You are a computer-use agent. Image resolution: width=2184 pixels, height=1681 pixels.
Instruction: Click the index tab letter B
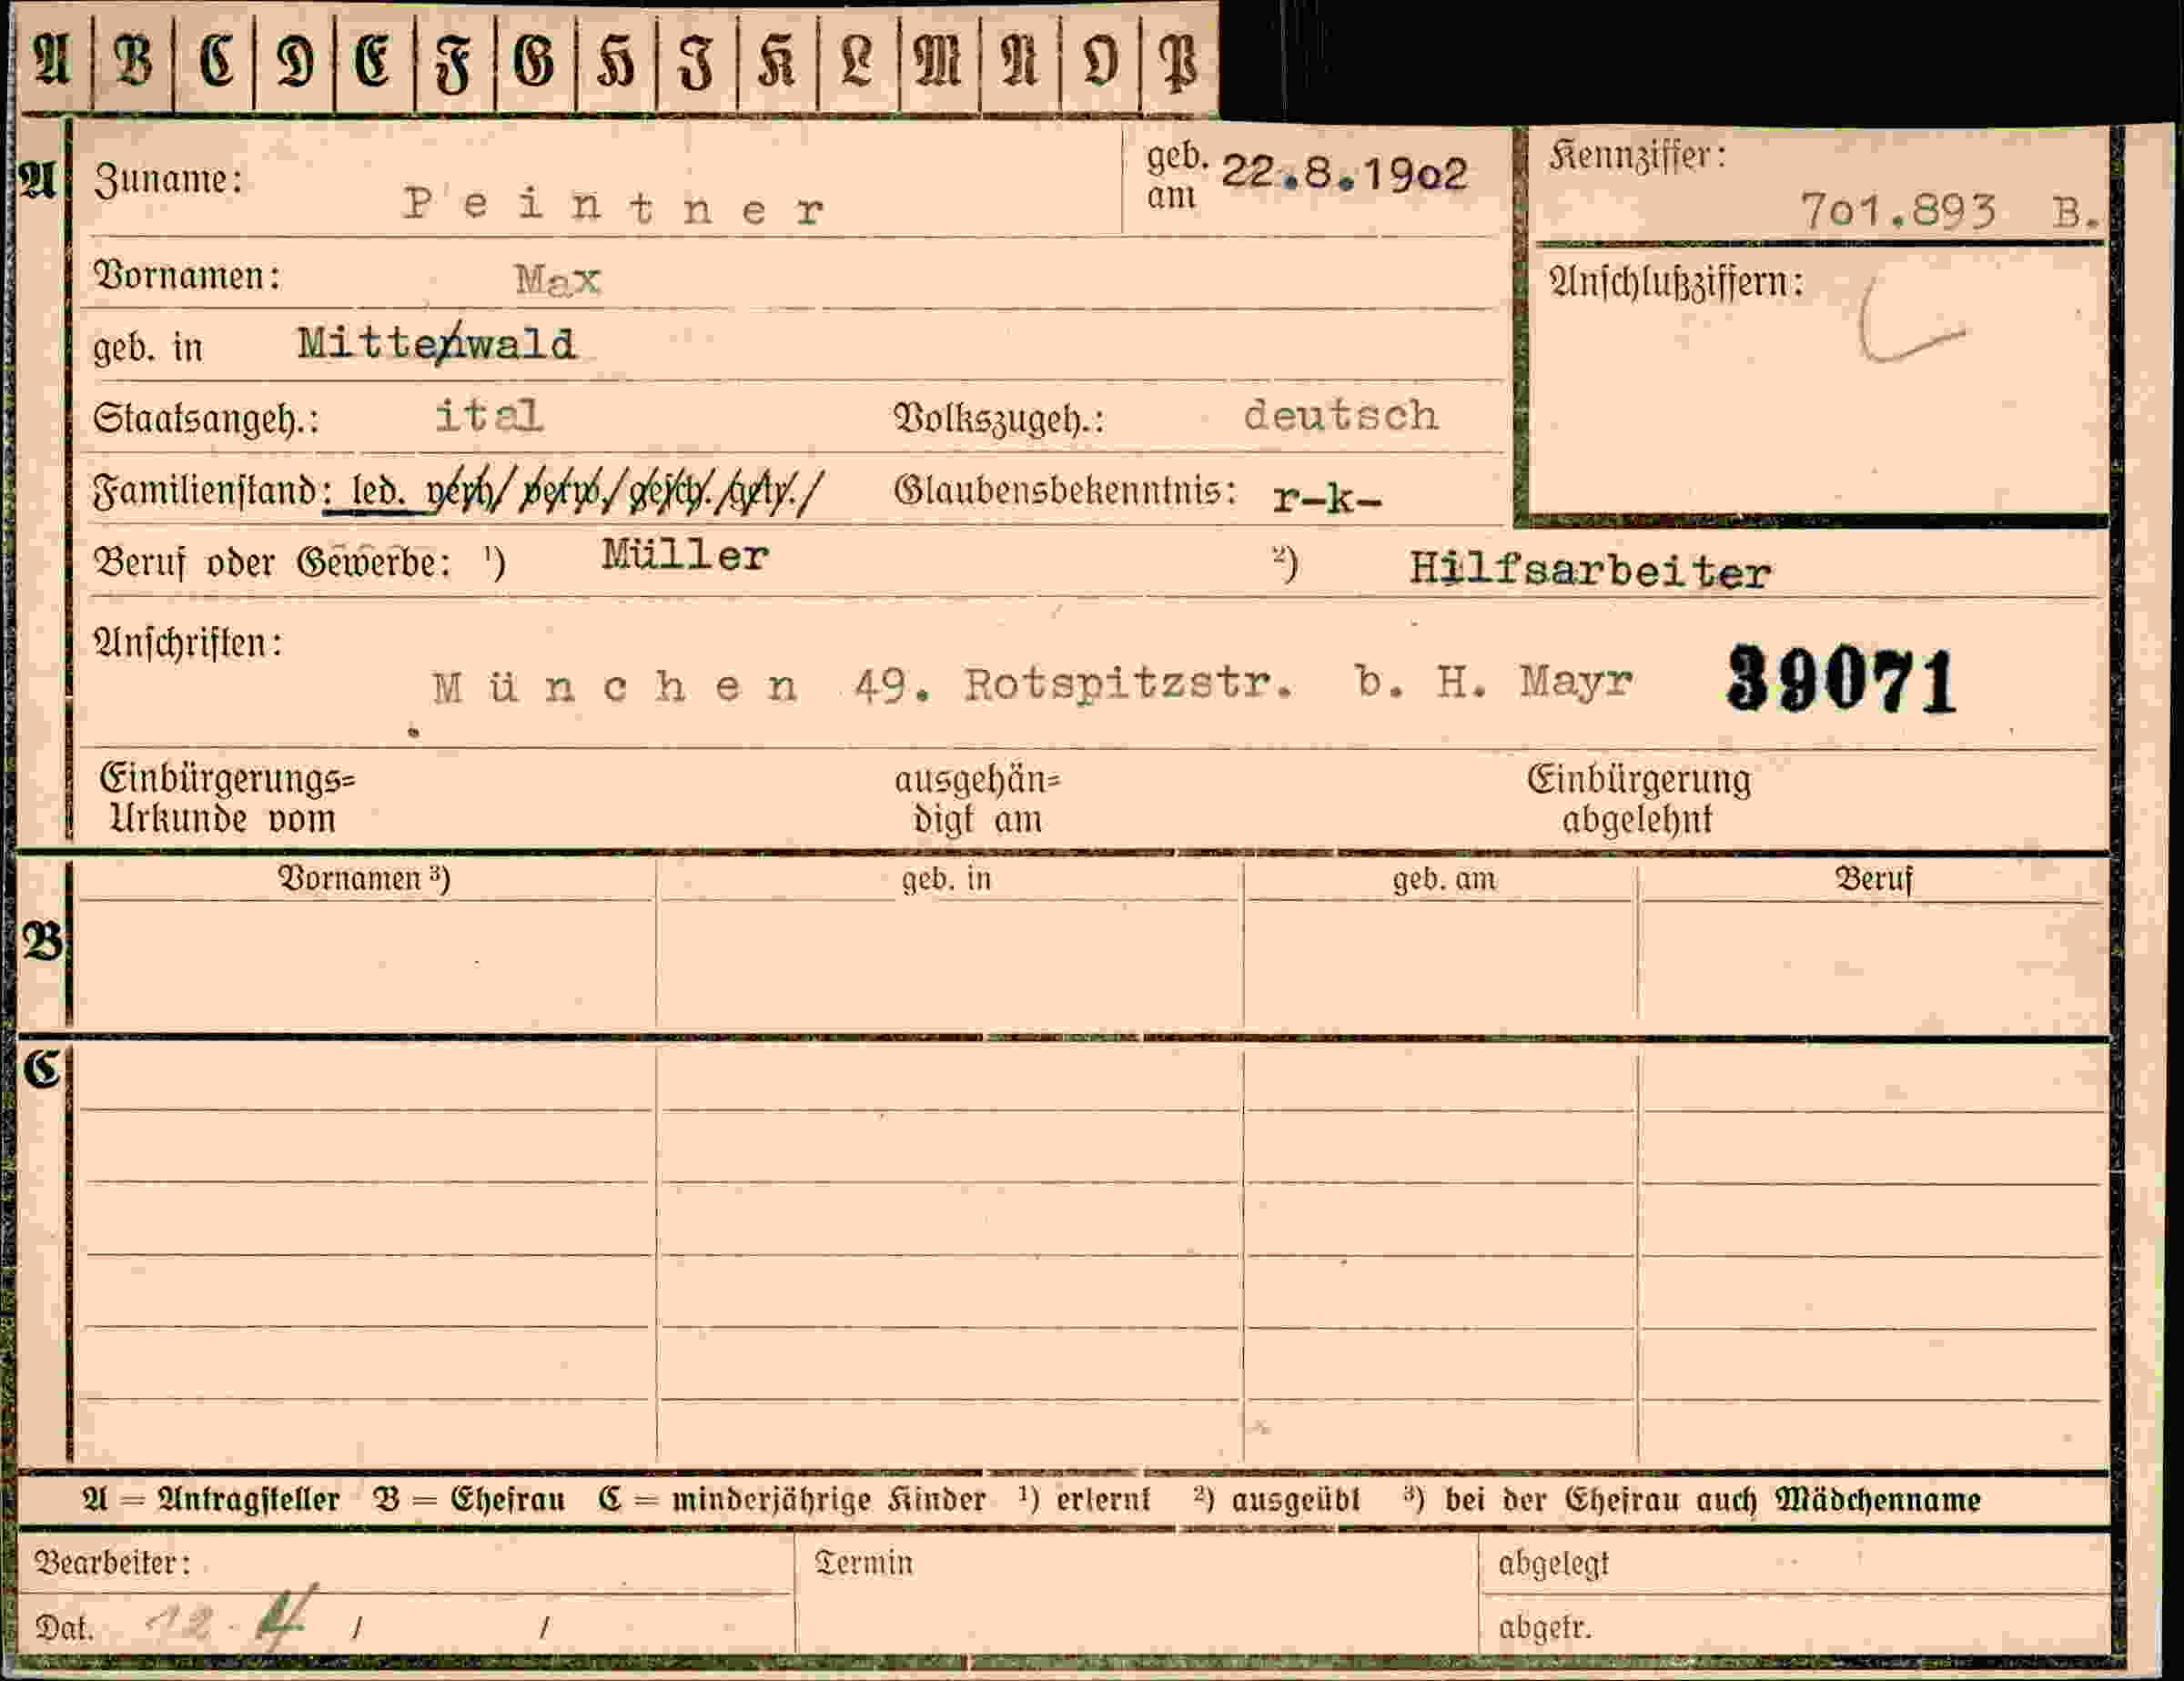pyautogui.click(x=135, y=60)
